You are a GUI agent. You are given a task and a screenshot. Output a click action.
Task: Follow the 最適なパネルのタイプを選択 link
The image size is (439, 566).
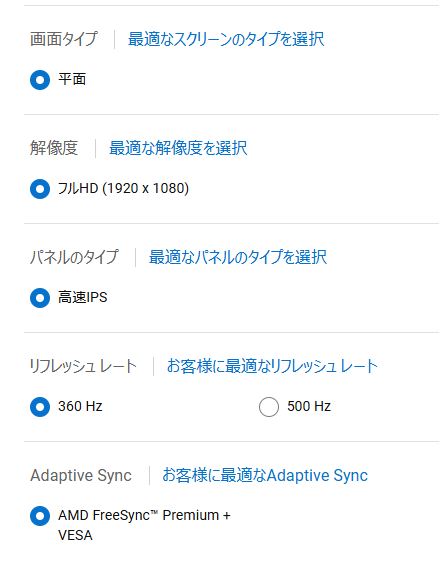(x=238, y=257)
